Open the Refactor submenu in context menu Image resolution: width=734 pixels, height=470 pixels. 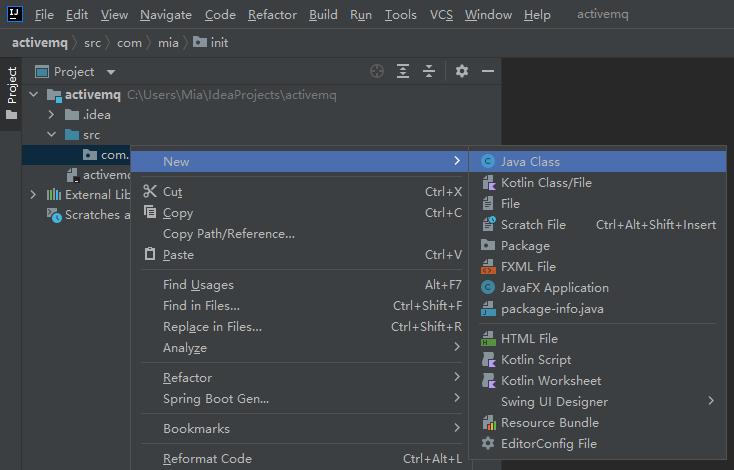pos(301,377)
